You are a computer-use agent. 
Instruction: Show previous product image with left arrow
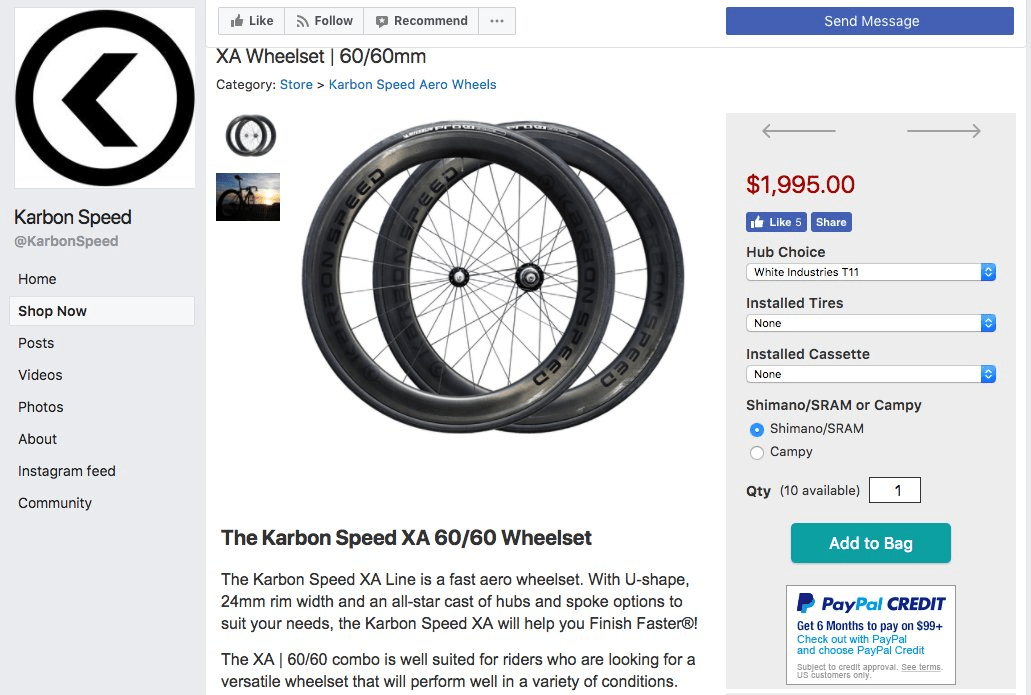[798, 130]
